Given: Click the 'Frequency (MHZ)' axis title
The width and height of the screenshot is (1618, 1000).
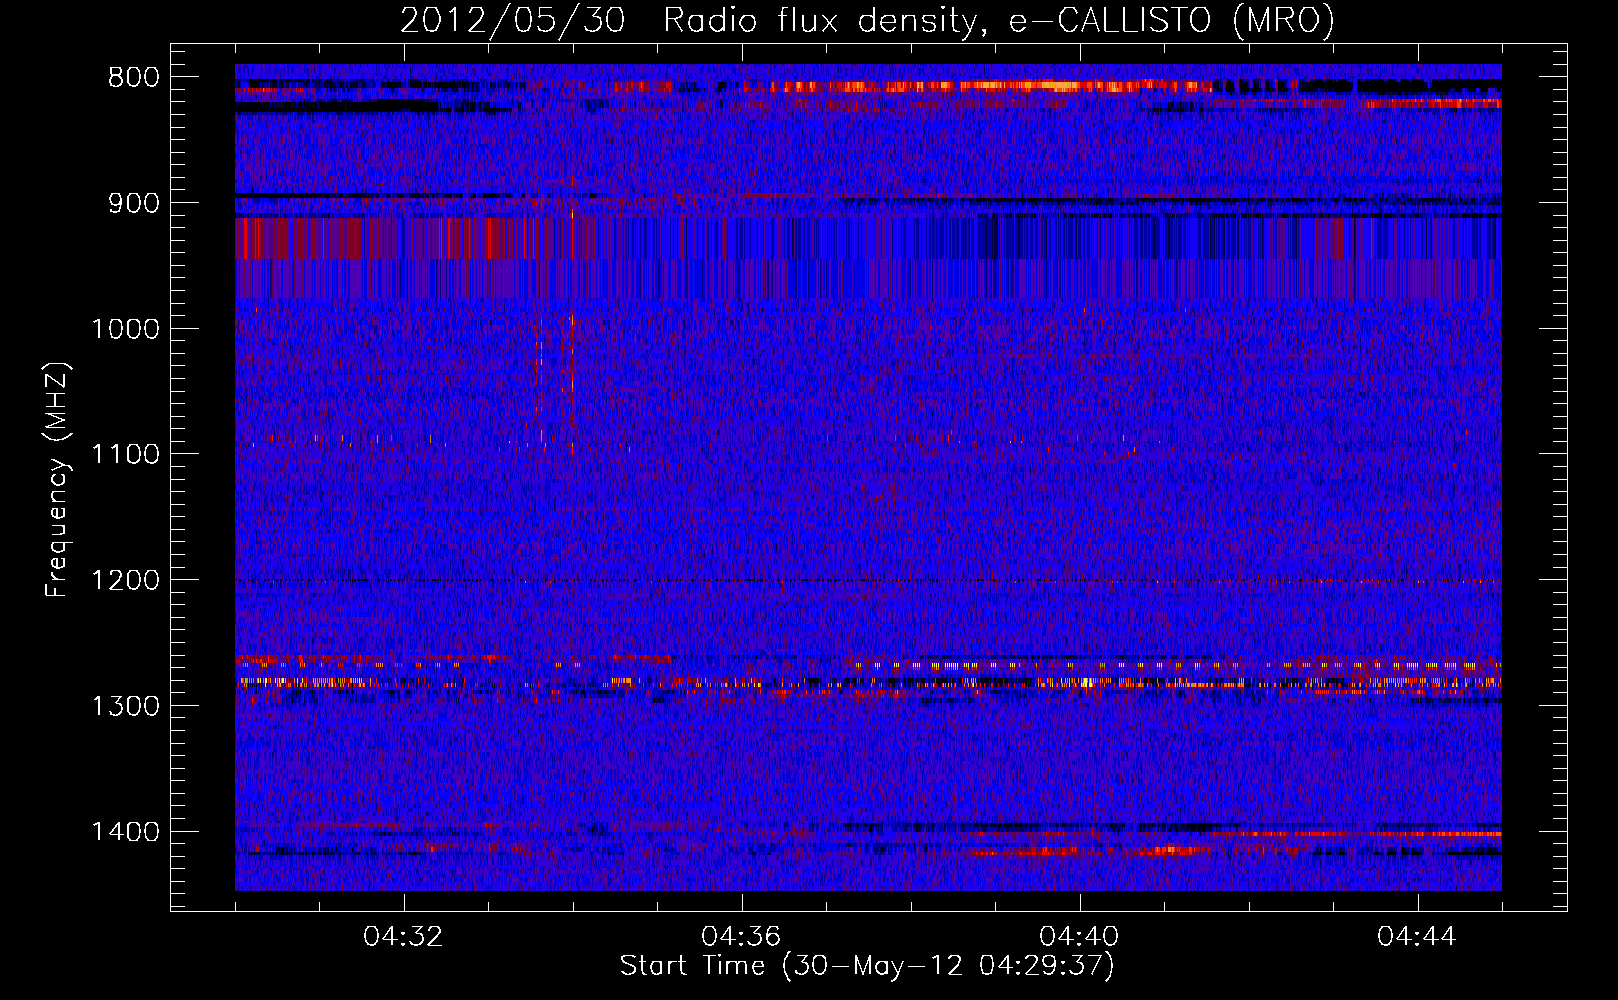Looking at the screenshot, I should tap(58, 480).
